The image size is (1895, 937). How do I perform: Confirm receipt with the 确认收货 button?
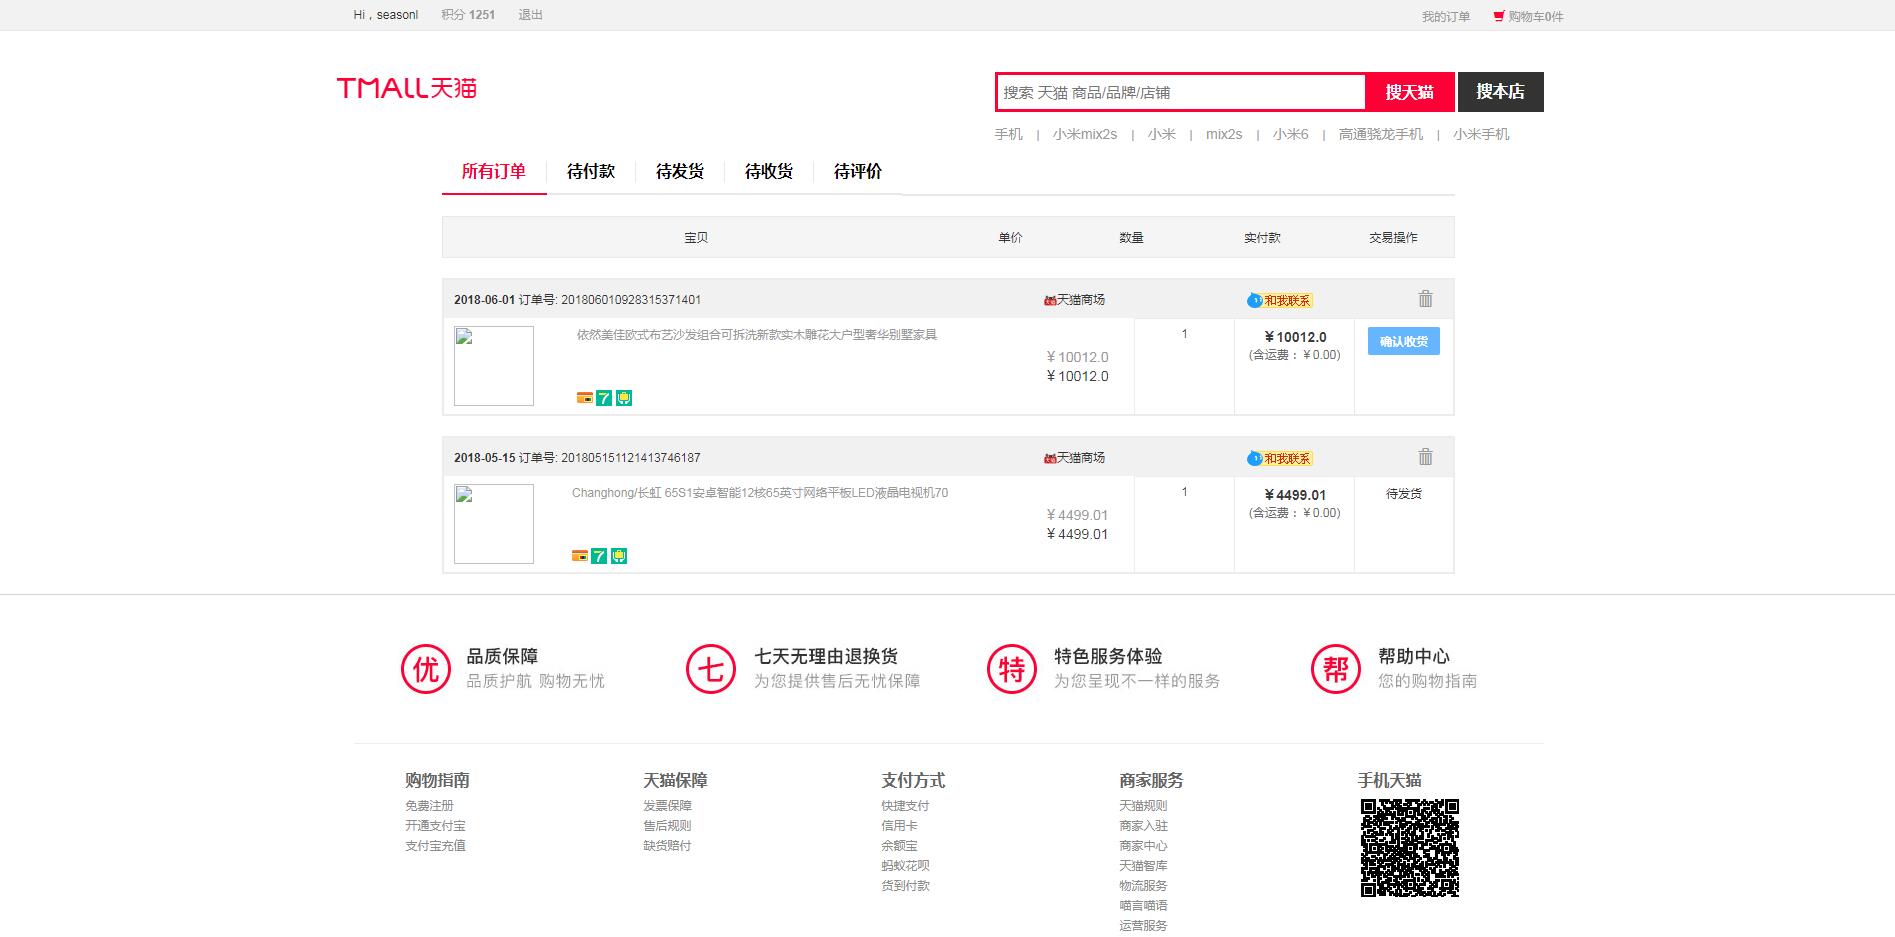pos(1403,341)
